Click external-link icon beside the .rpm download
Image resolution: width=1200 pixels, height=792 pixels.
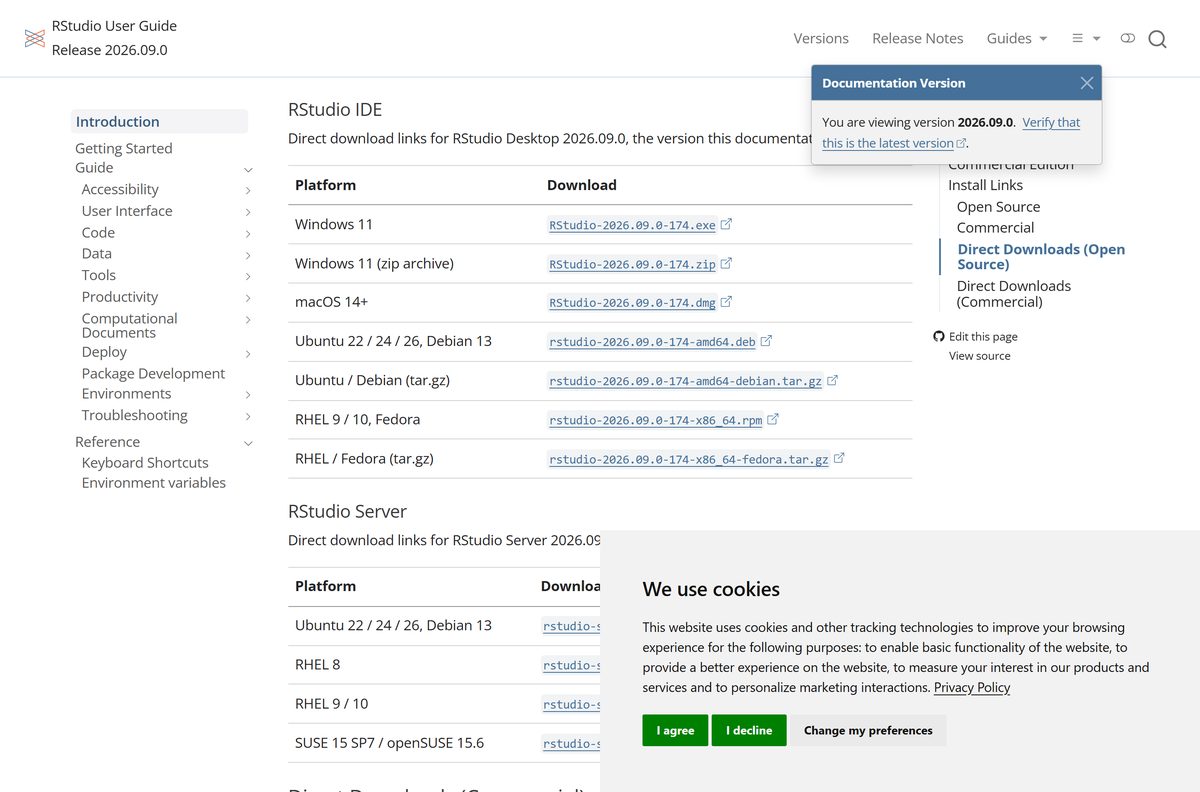pyautogui.click(x=772, y=419)
